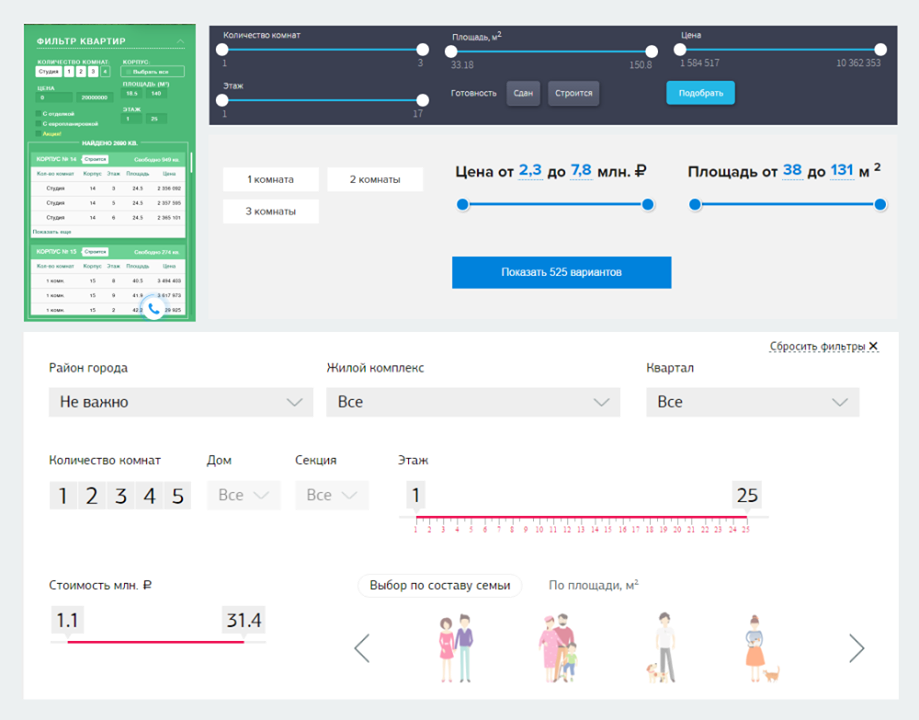Check the yellow «Акция!» option
This screenshot has height=720, width=919.
point(39,134)
